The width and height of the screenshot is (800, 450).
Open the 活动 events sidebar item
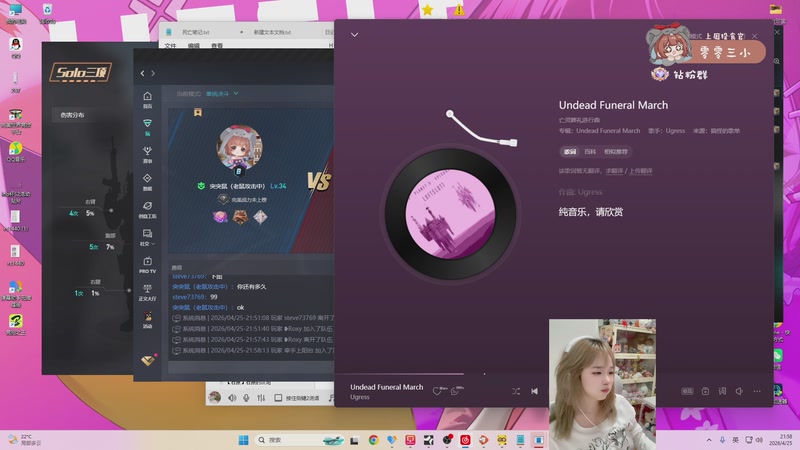[x=147, y=320]
